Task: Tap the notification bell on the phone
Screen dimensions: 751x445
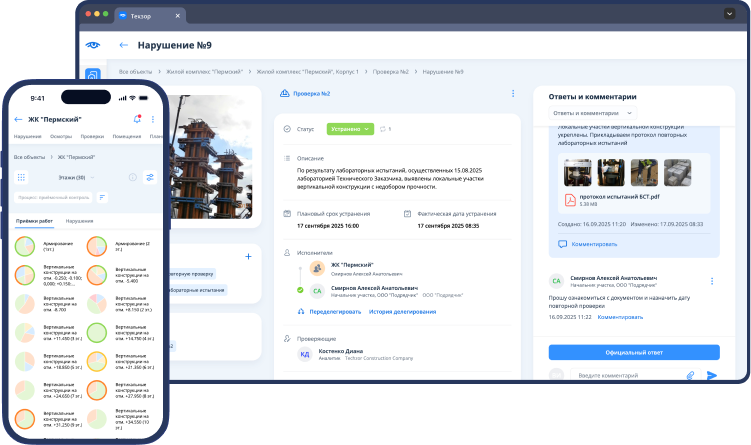Action: point(137,119)
